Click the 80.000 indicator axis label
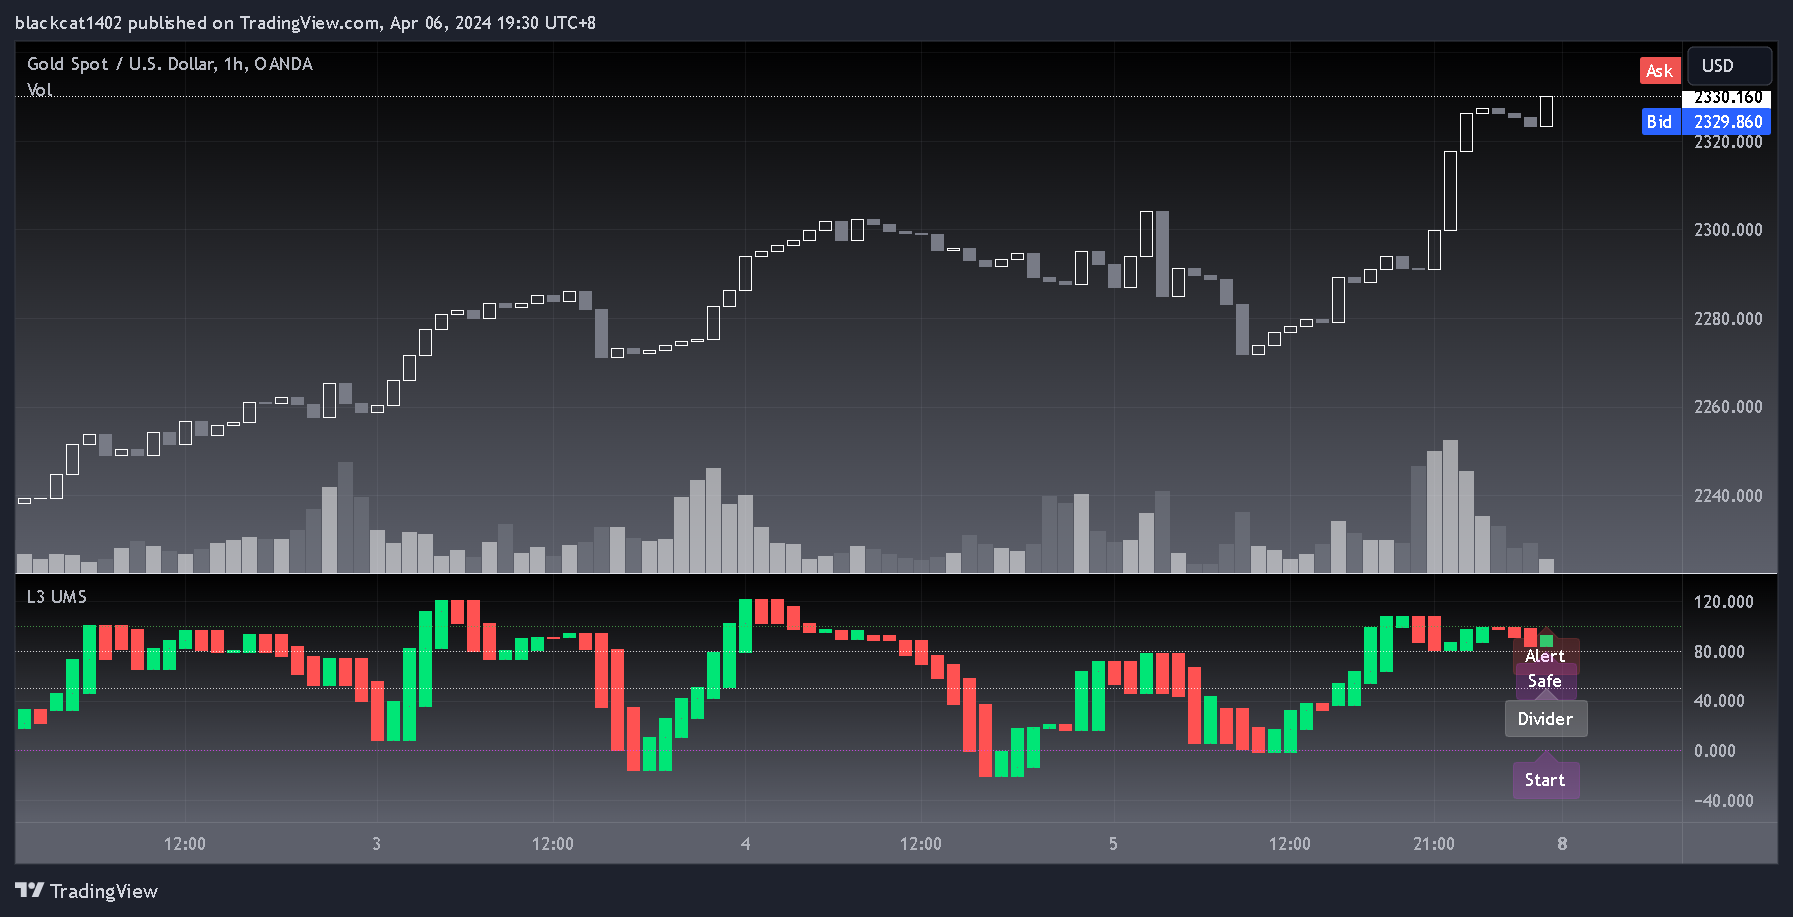This screenshot has height=917, width=1793. (1719, 652)
